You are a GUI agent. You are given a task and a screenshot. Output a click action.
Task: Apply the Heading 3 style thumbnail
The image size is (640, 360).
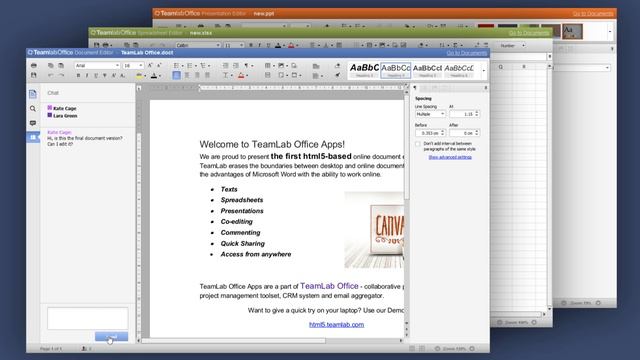(x=427, y=70)
